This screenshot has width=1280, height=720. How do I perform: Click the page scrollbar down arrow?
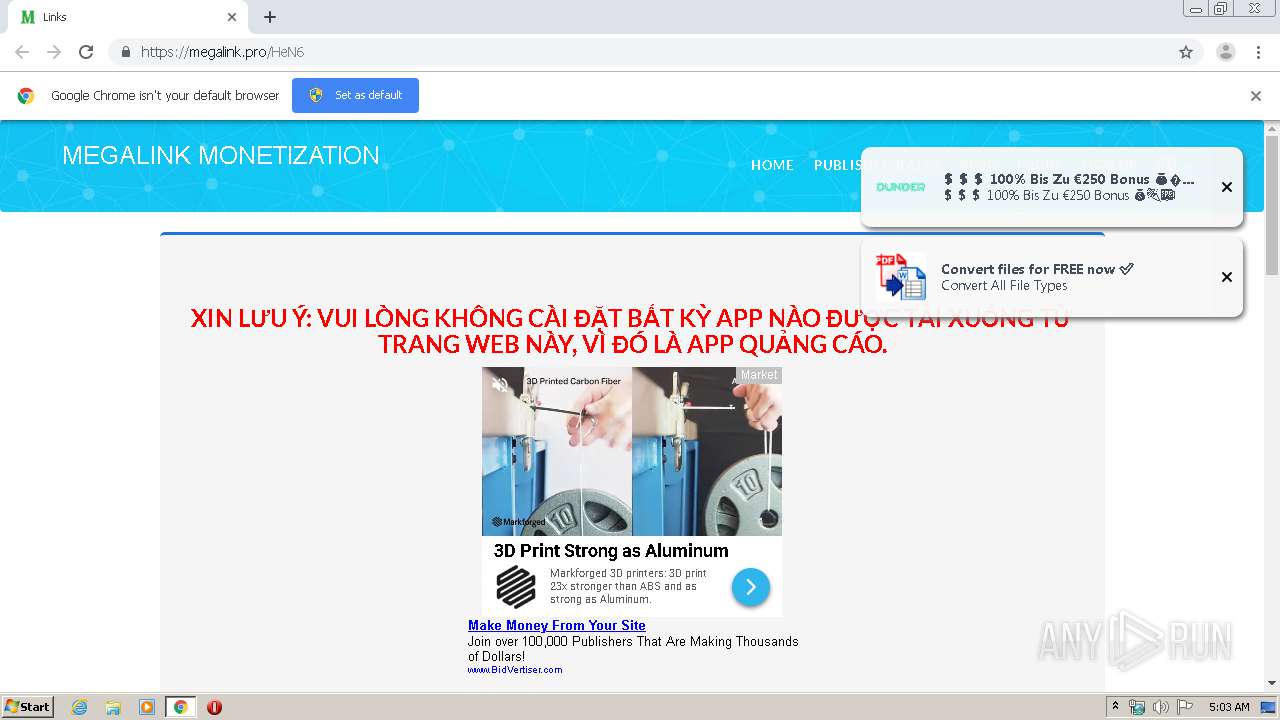pos(1272,683)
